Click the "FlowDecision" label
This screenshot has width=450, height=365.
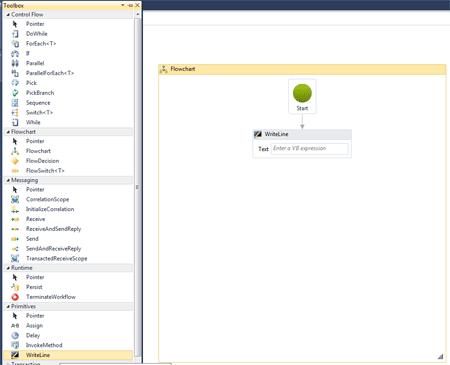[x=43, y=161]
